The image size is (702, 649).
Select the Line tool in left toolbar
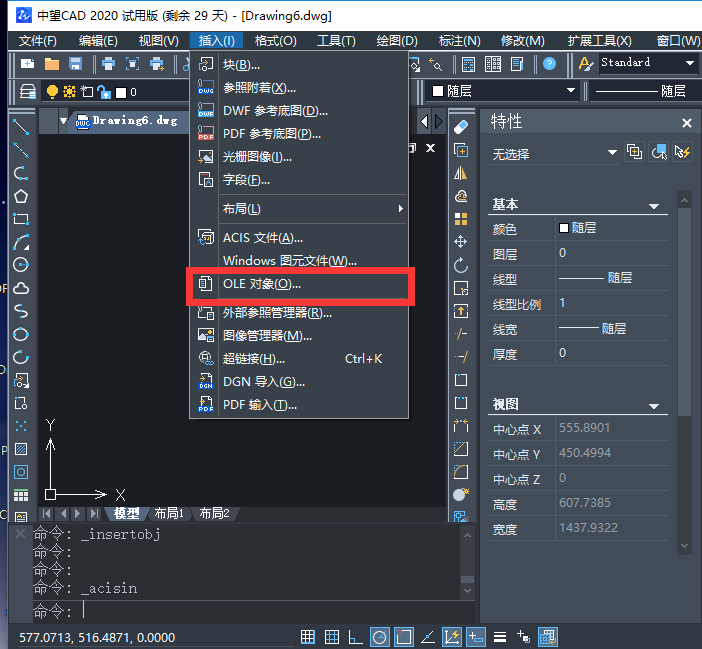click(20, 128)
